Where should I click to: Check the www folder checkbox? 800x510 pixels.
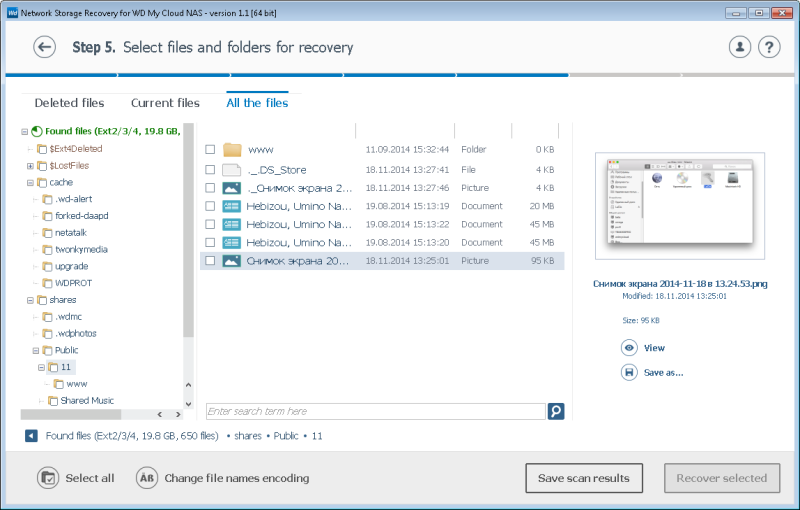[x=210, y=149]
